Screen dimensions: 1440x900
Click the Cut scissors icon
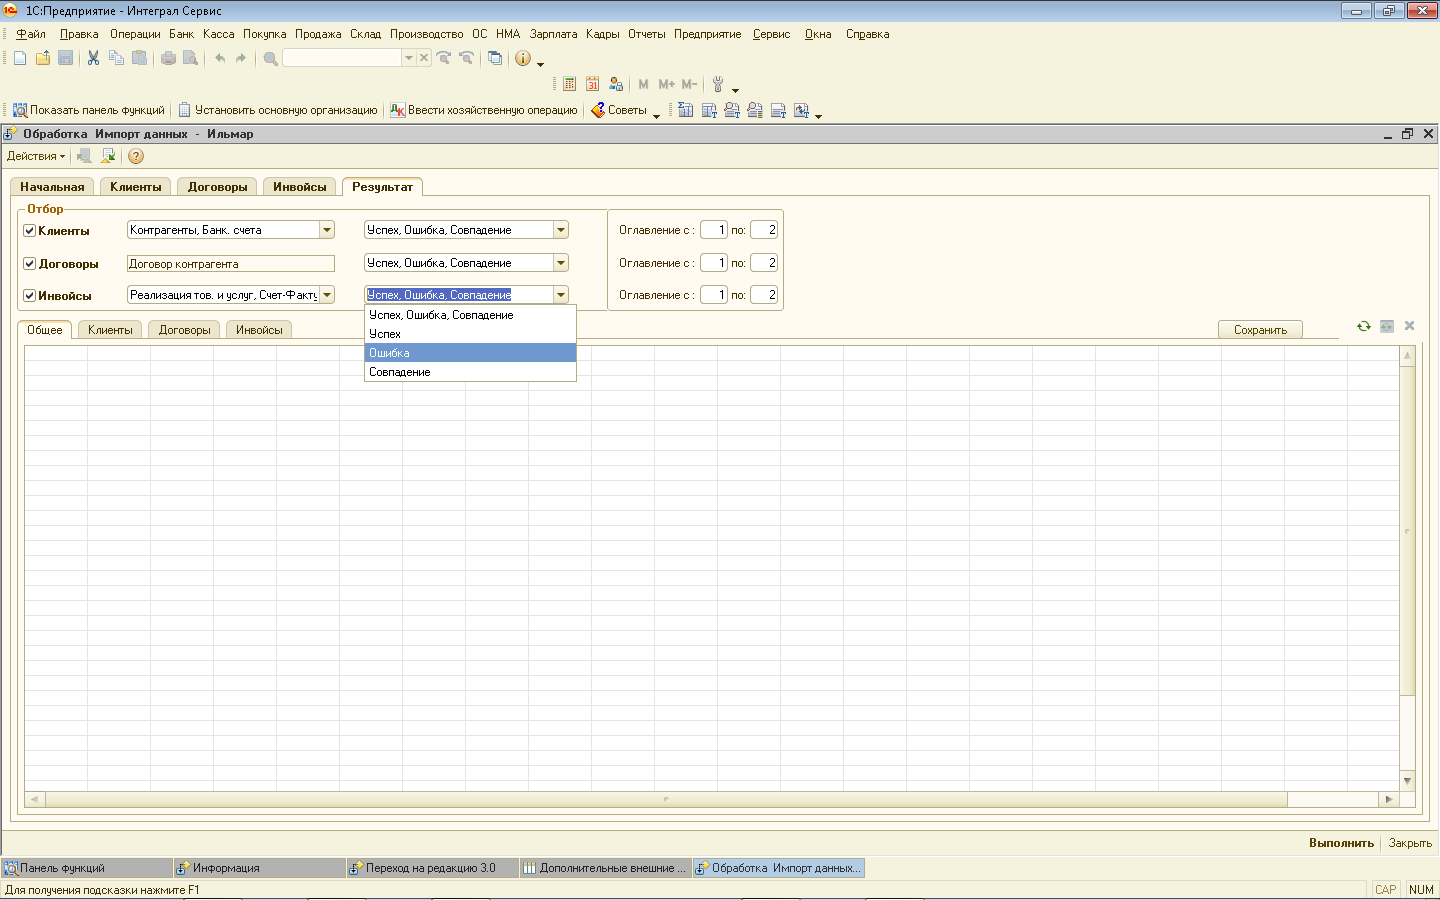click(93, 58)
